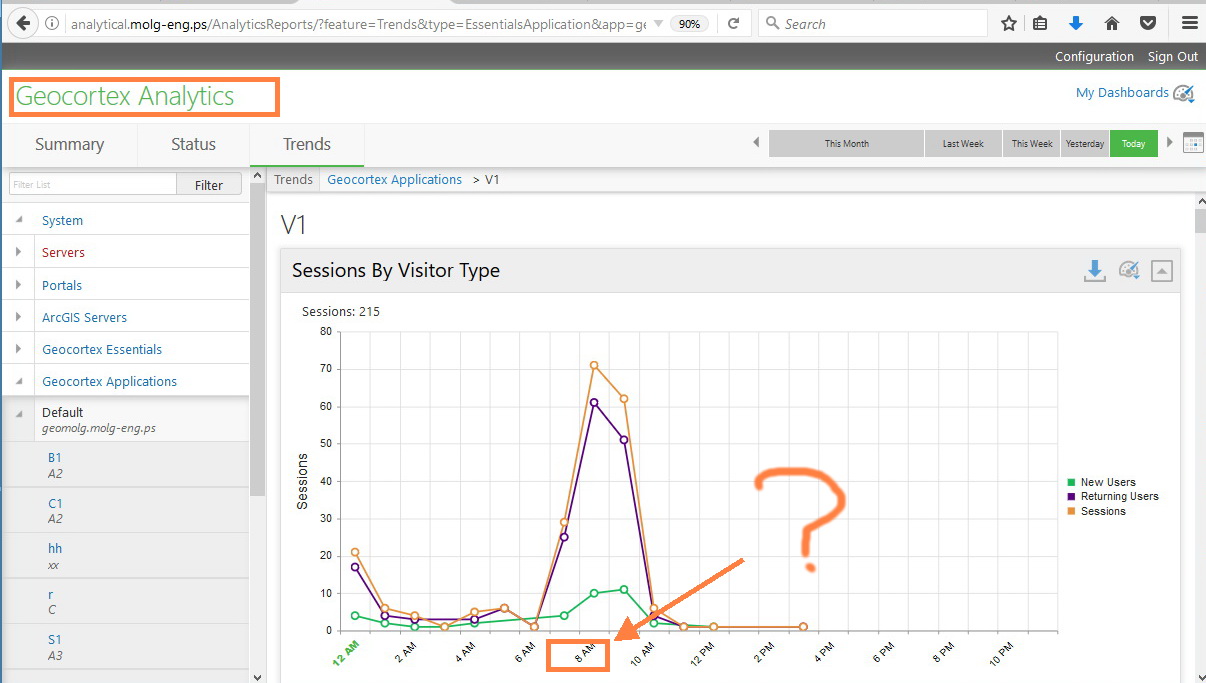Viewport: 1206px width, 683px height.
Task: Click Geocortex Applications breadcrumb link
Action: 395,180
